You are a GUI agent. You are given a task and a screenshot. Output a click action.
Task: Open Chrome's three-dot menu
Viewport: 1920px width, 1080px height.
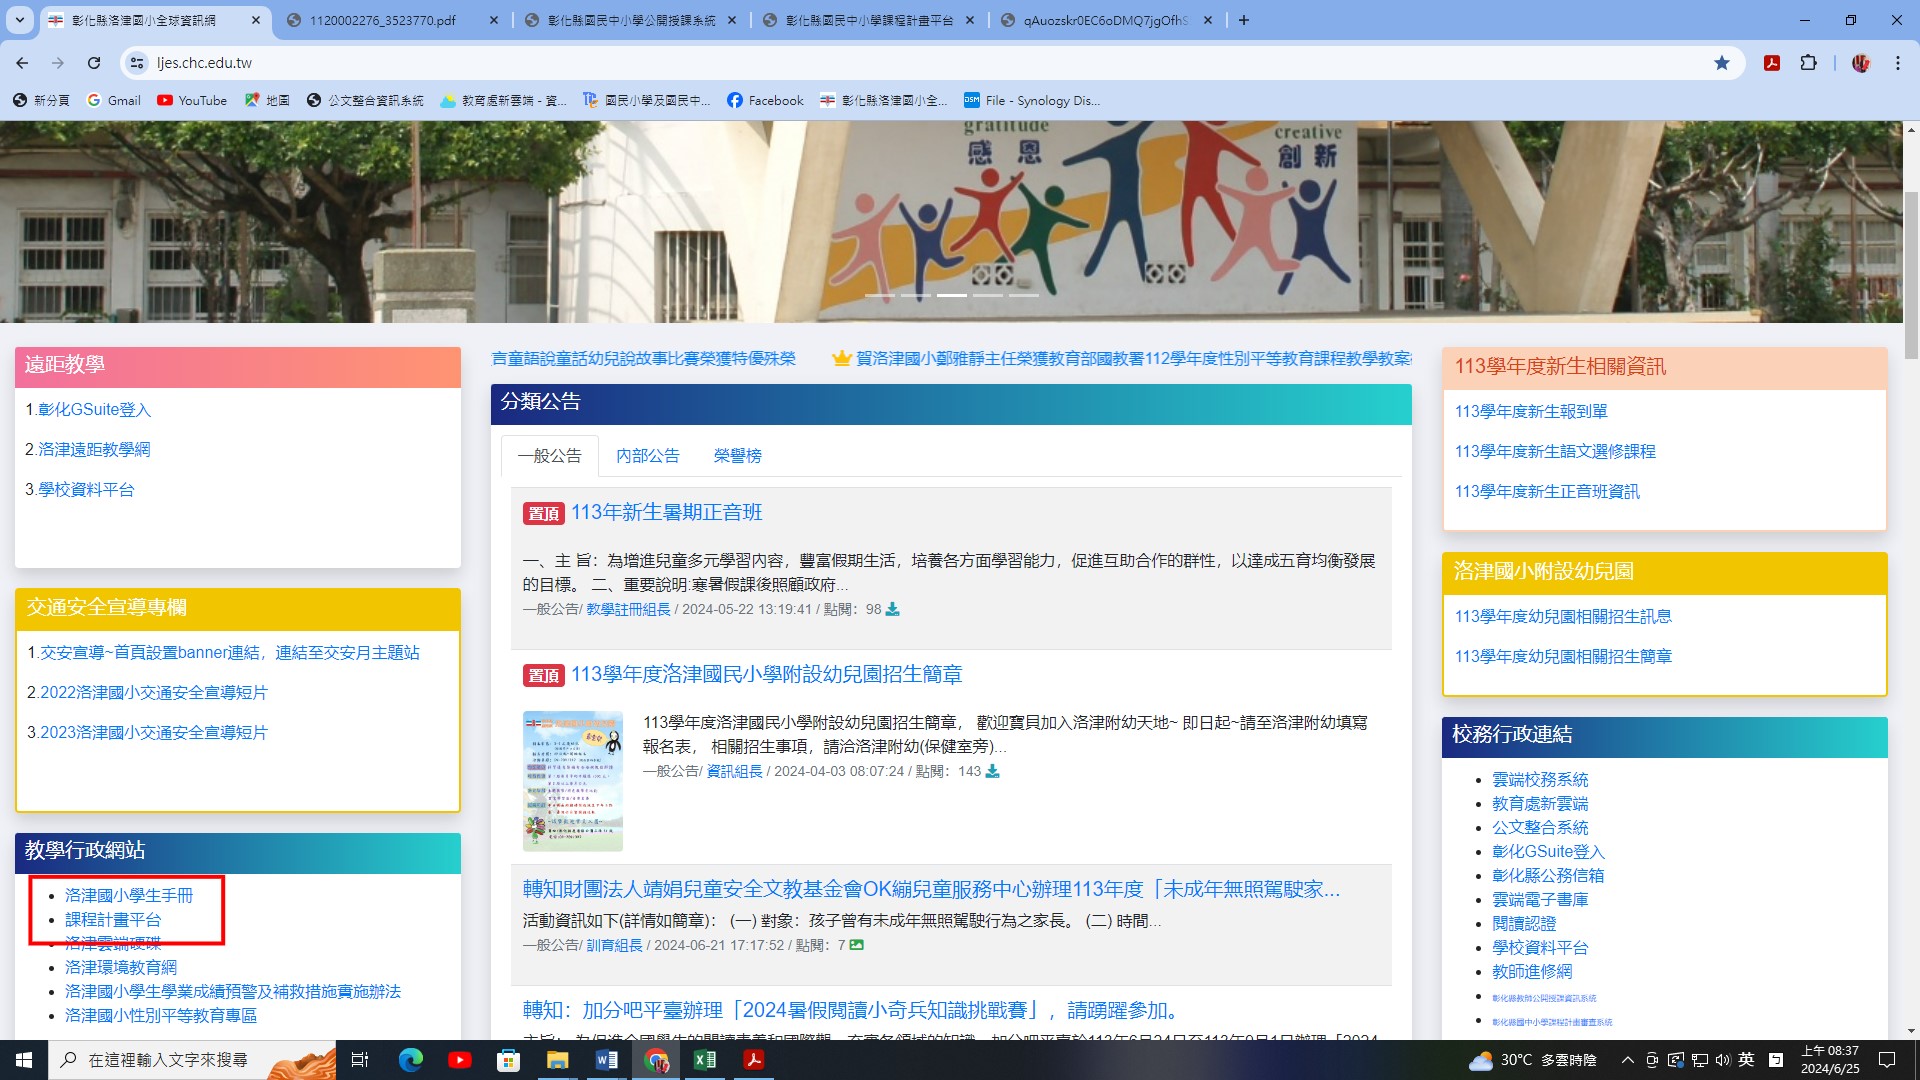(1898, 63)
